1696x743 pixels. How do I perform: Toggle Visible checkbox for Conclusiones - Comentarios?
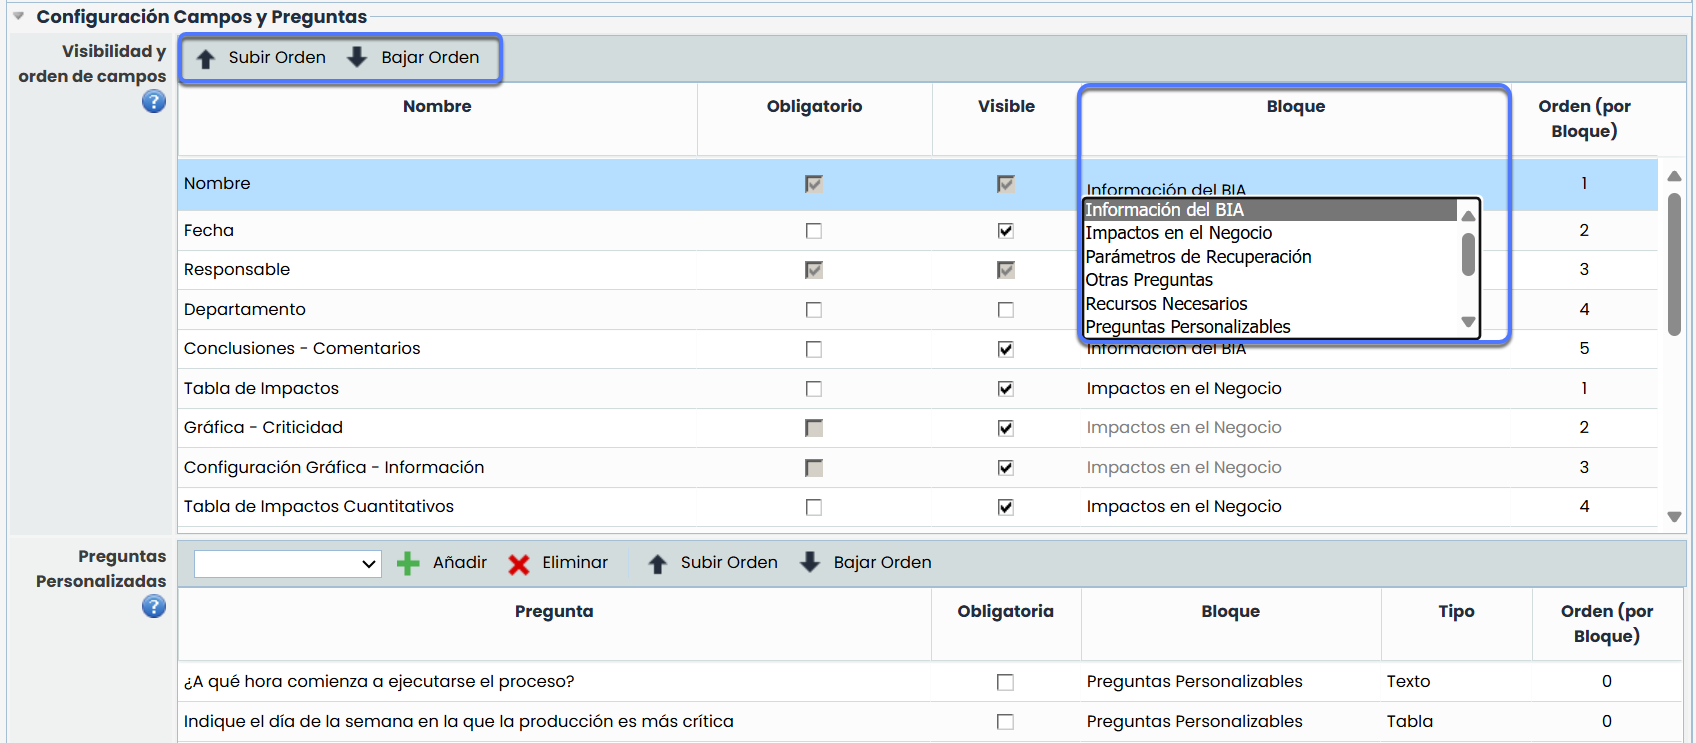pos(1005,349)
